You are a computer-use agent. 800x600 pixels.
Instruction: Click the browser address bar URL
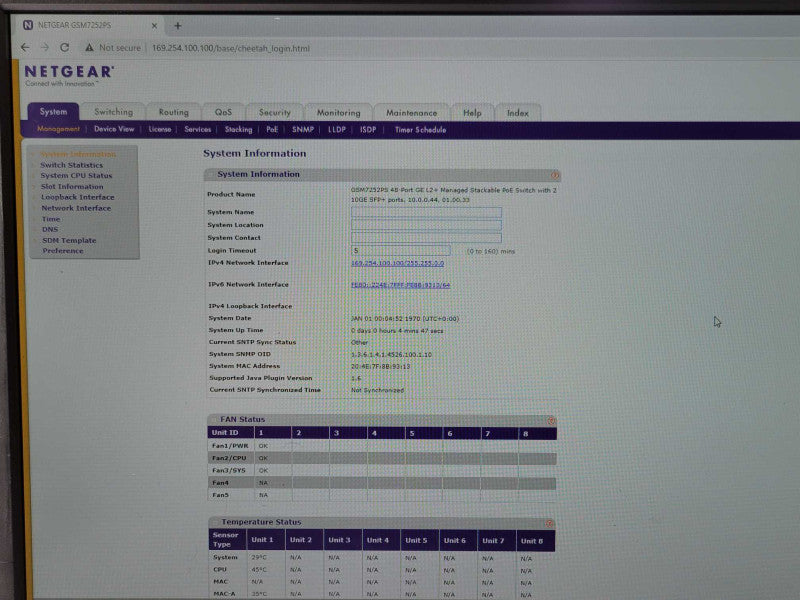231,48
